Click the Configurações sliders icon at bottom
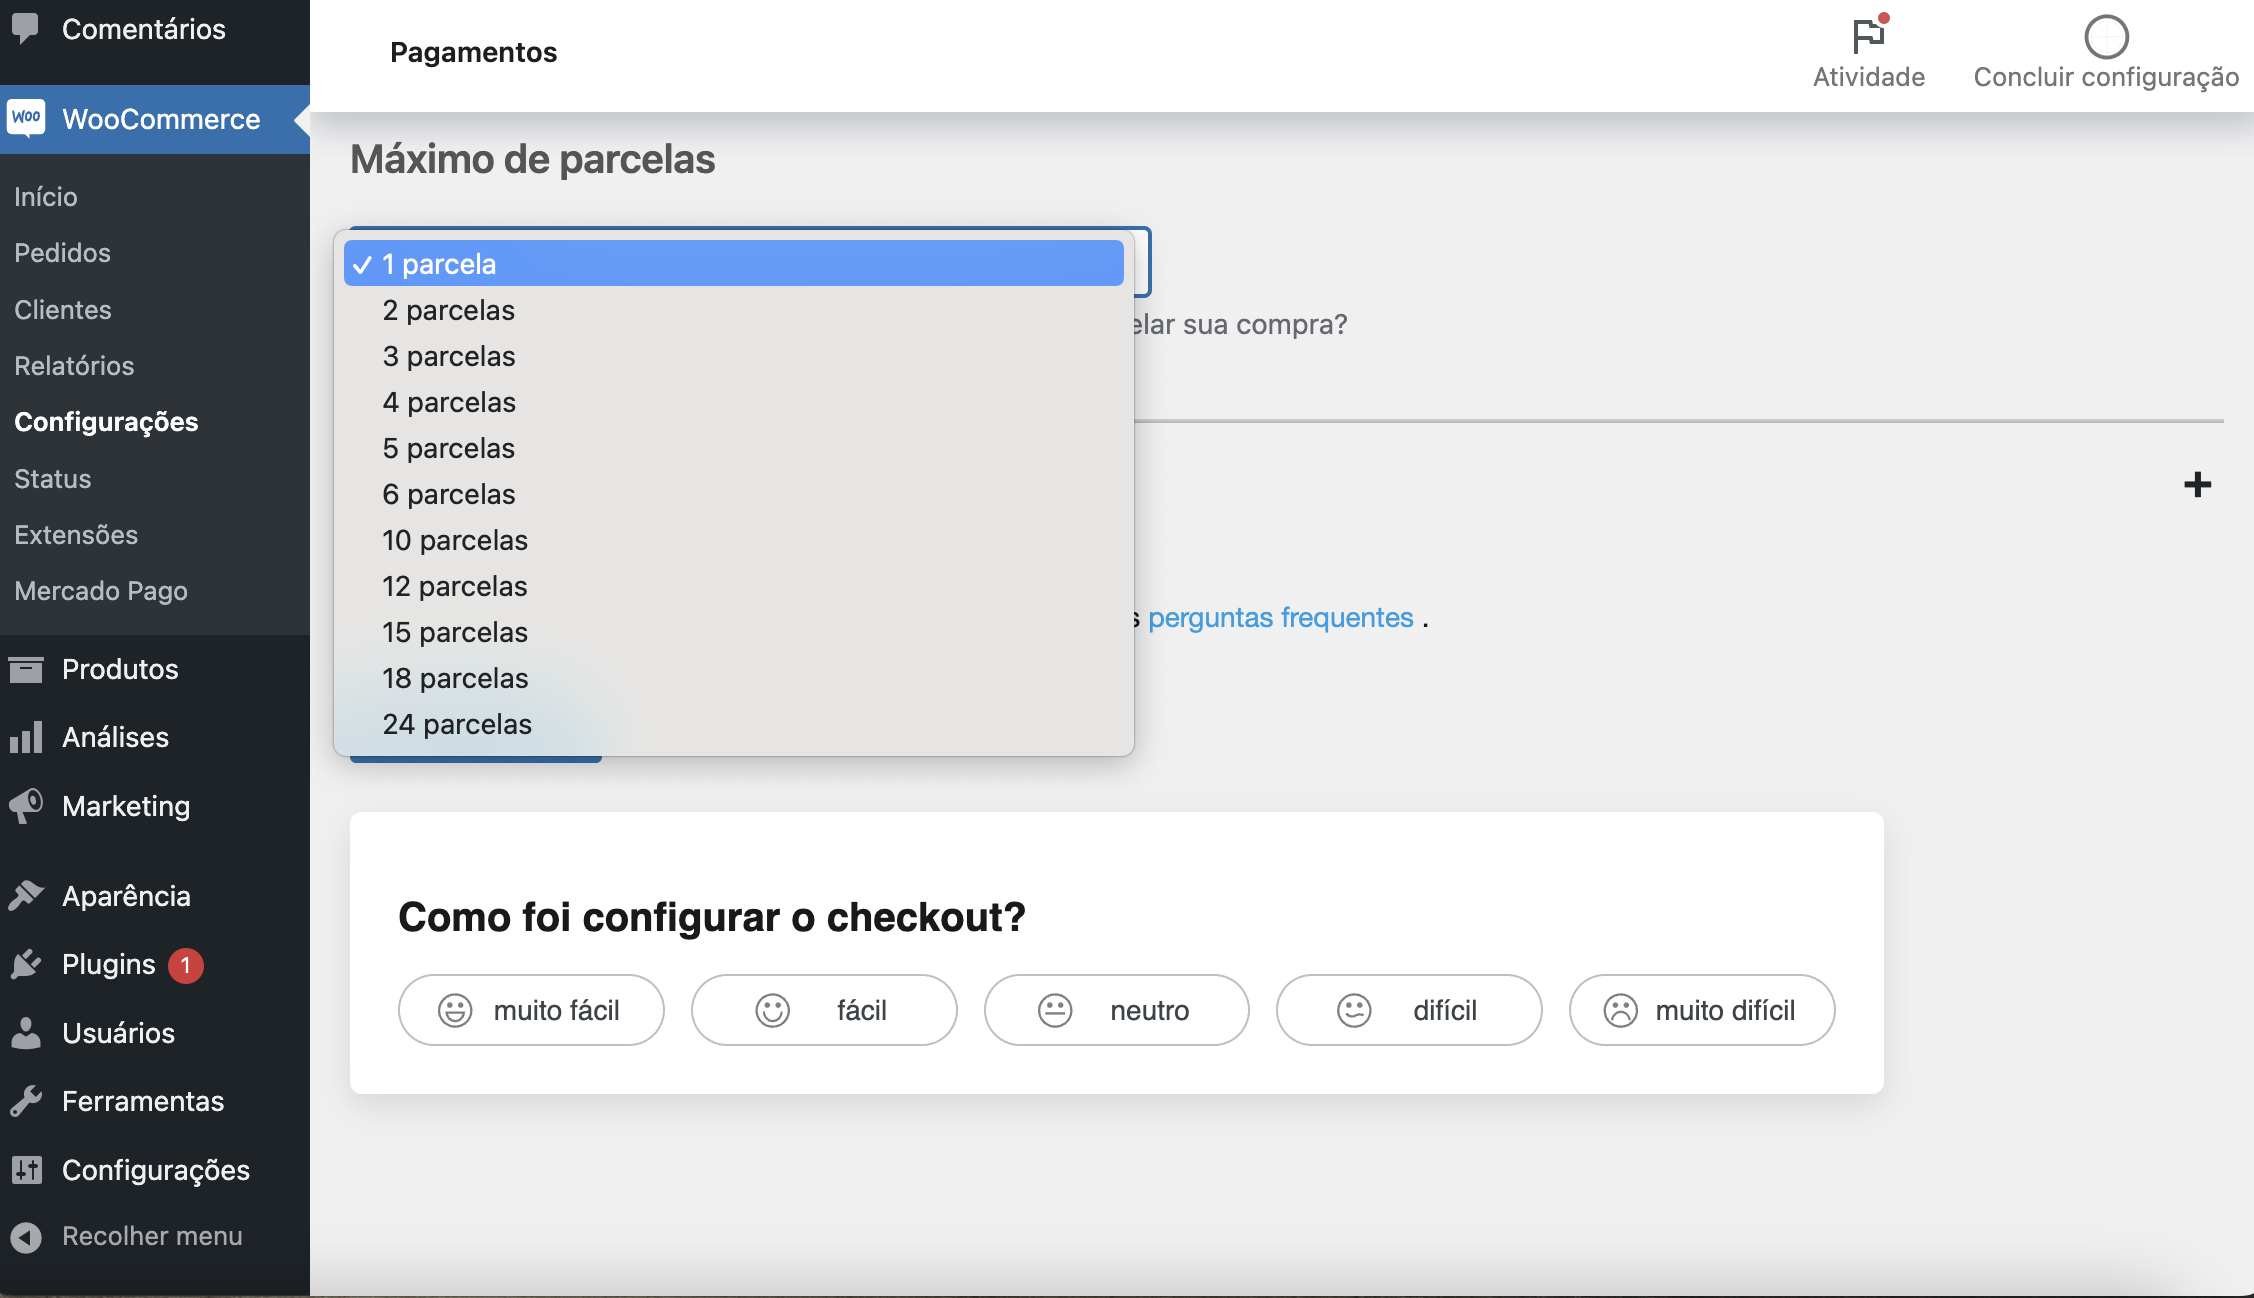This screenshot has width=2254, height=1298. click(x=26, y=1170)
